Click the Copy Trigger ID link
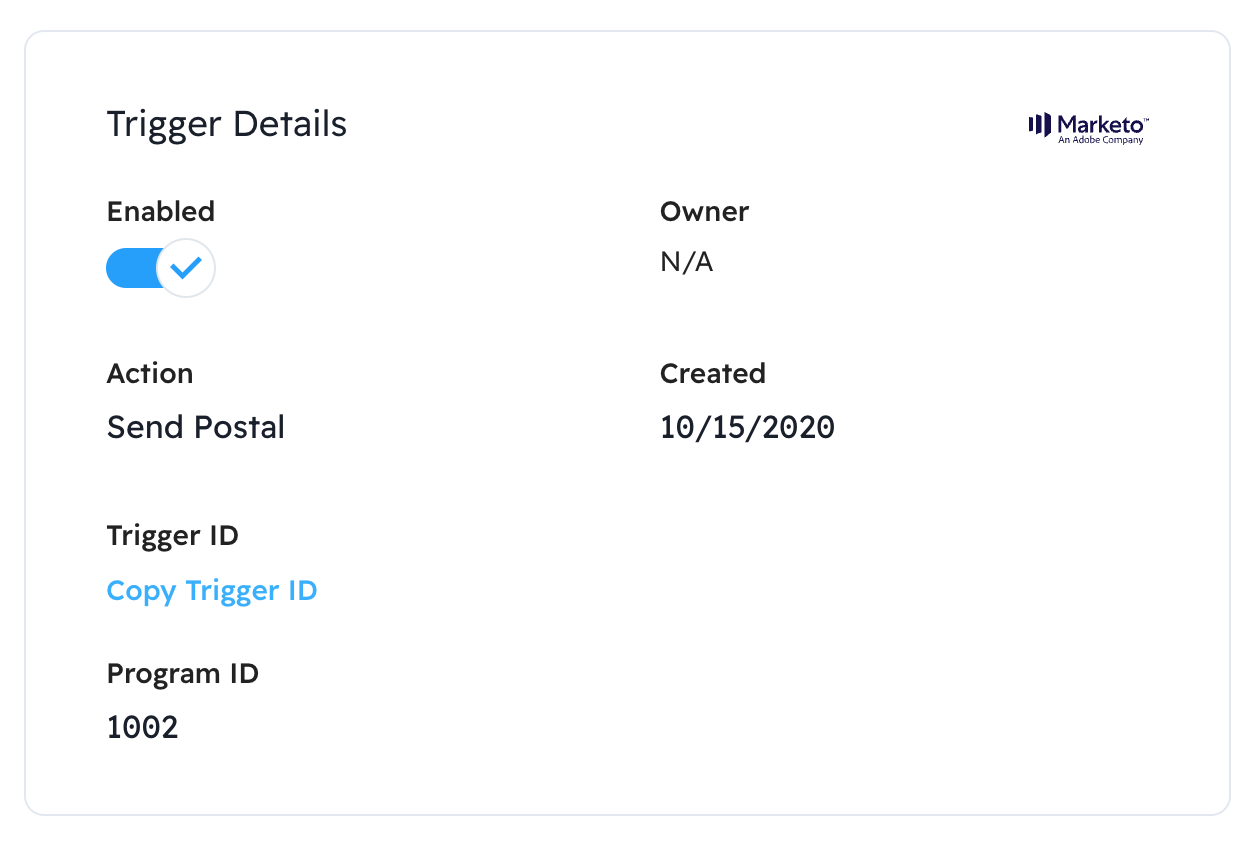This screenshot has height=852, width=1256. coord(212,591)
